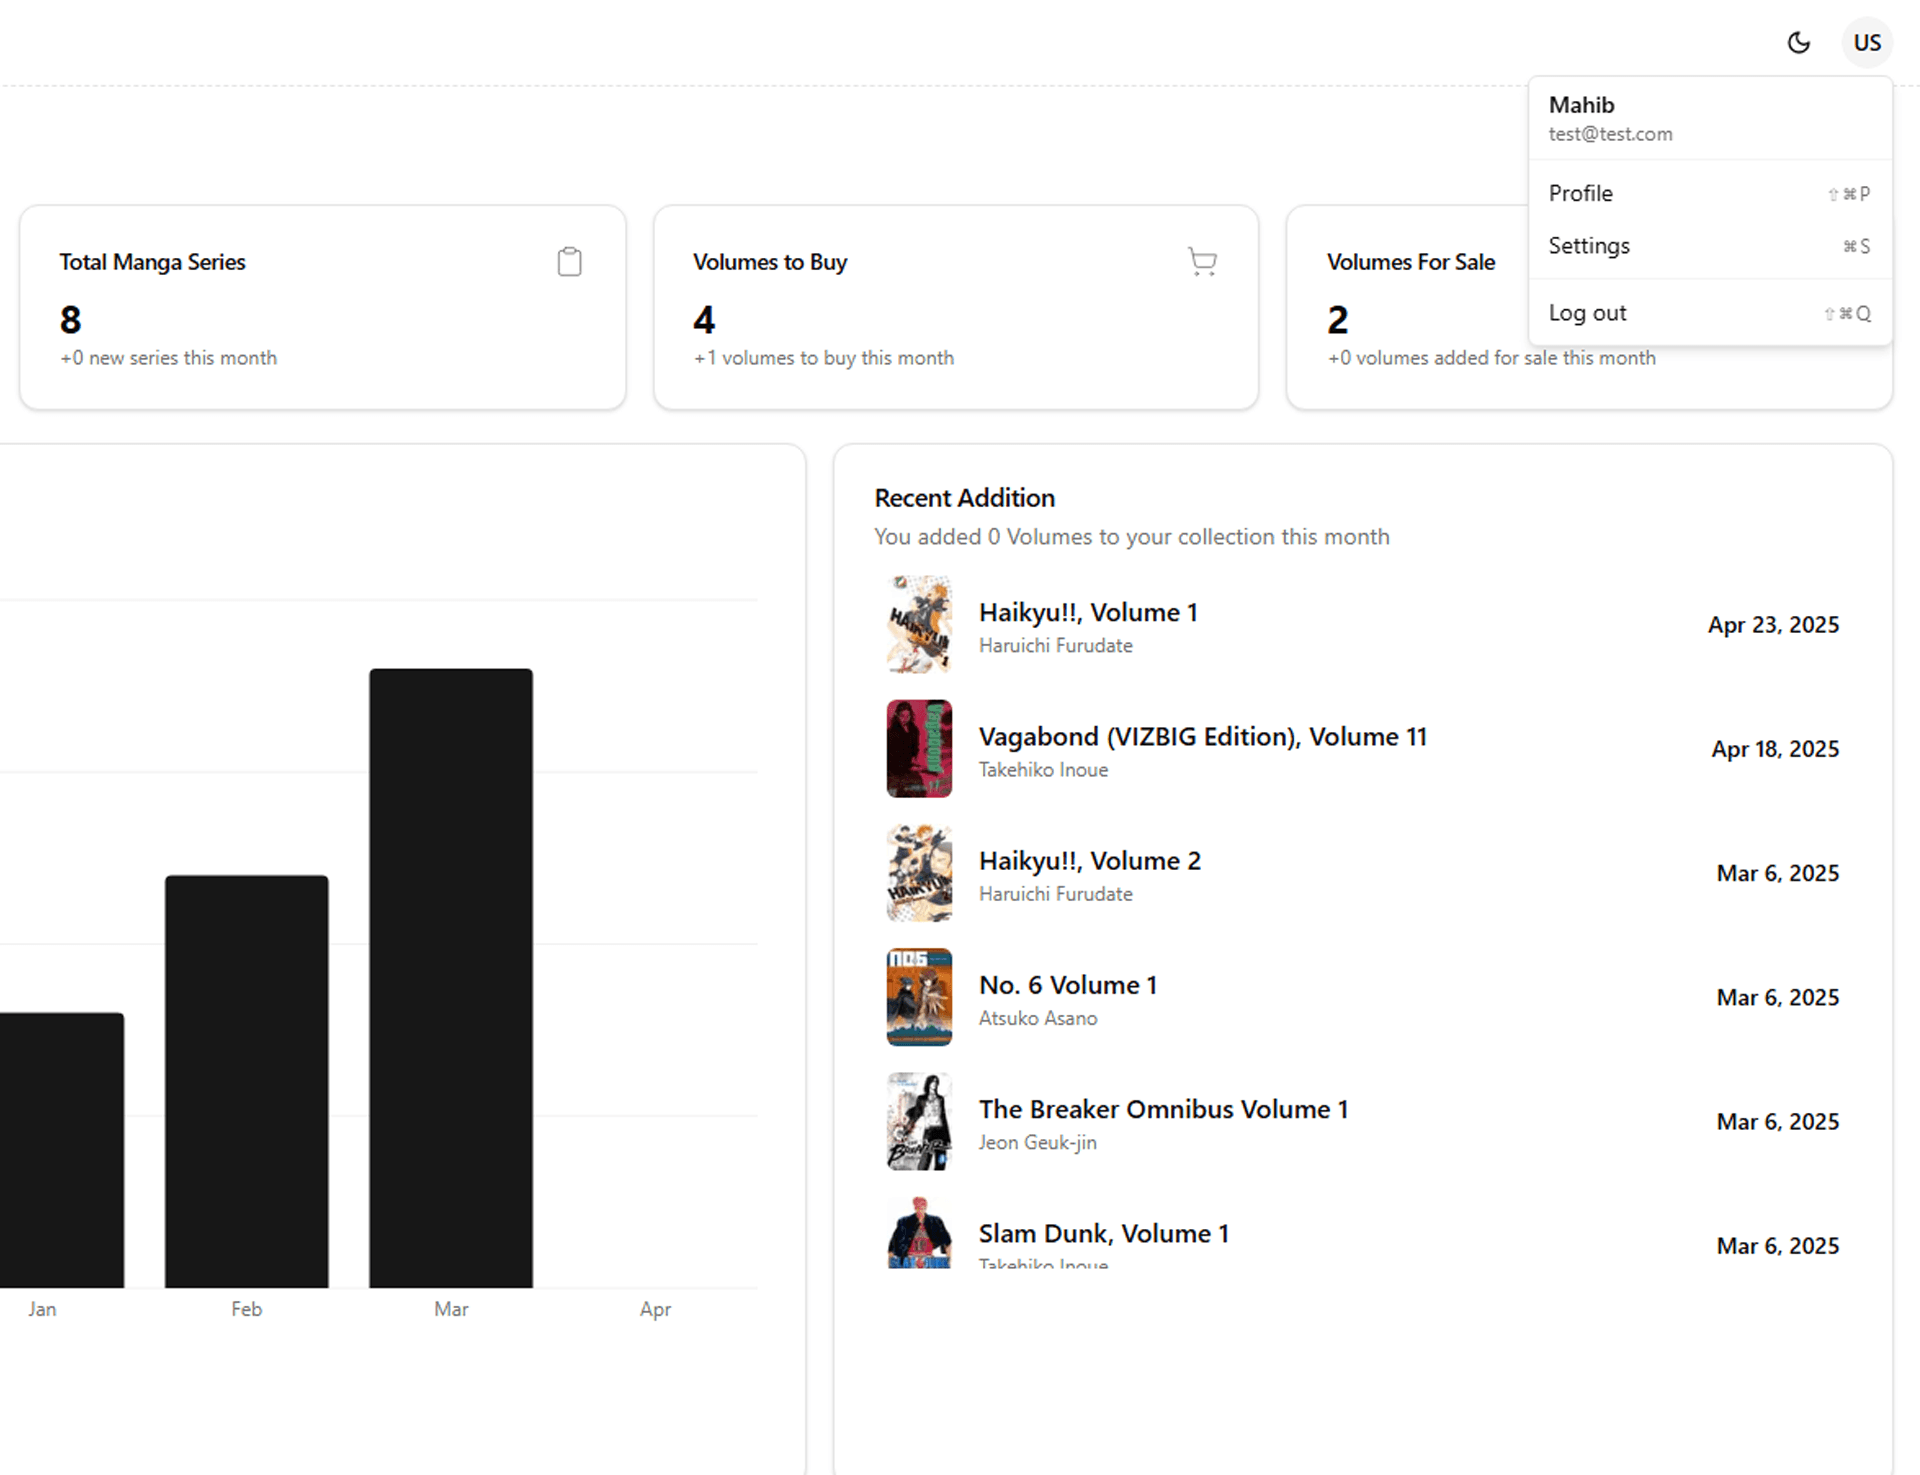Open Slam Dunk Volume 1 cover thumbnail
The image size is (1920, 1475).
click(919, 1233)
